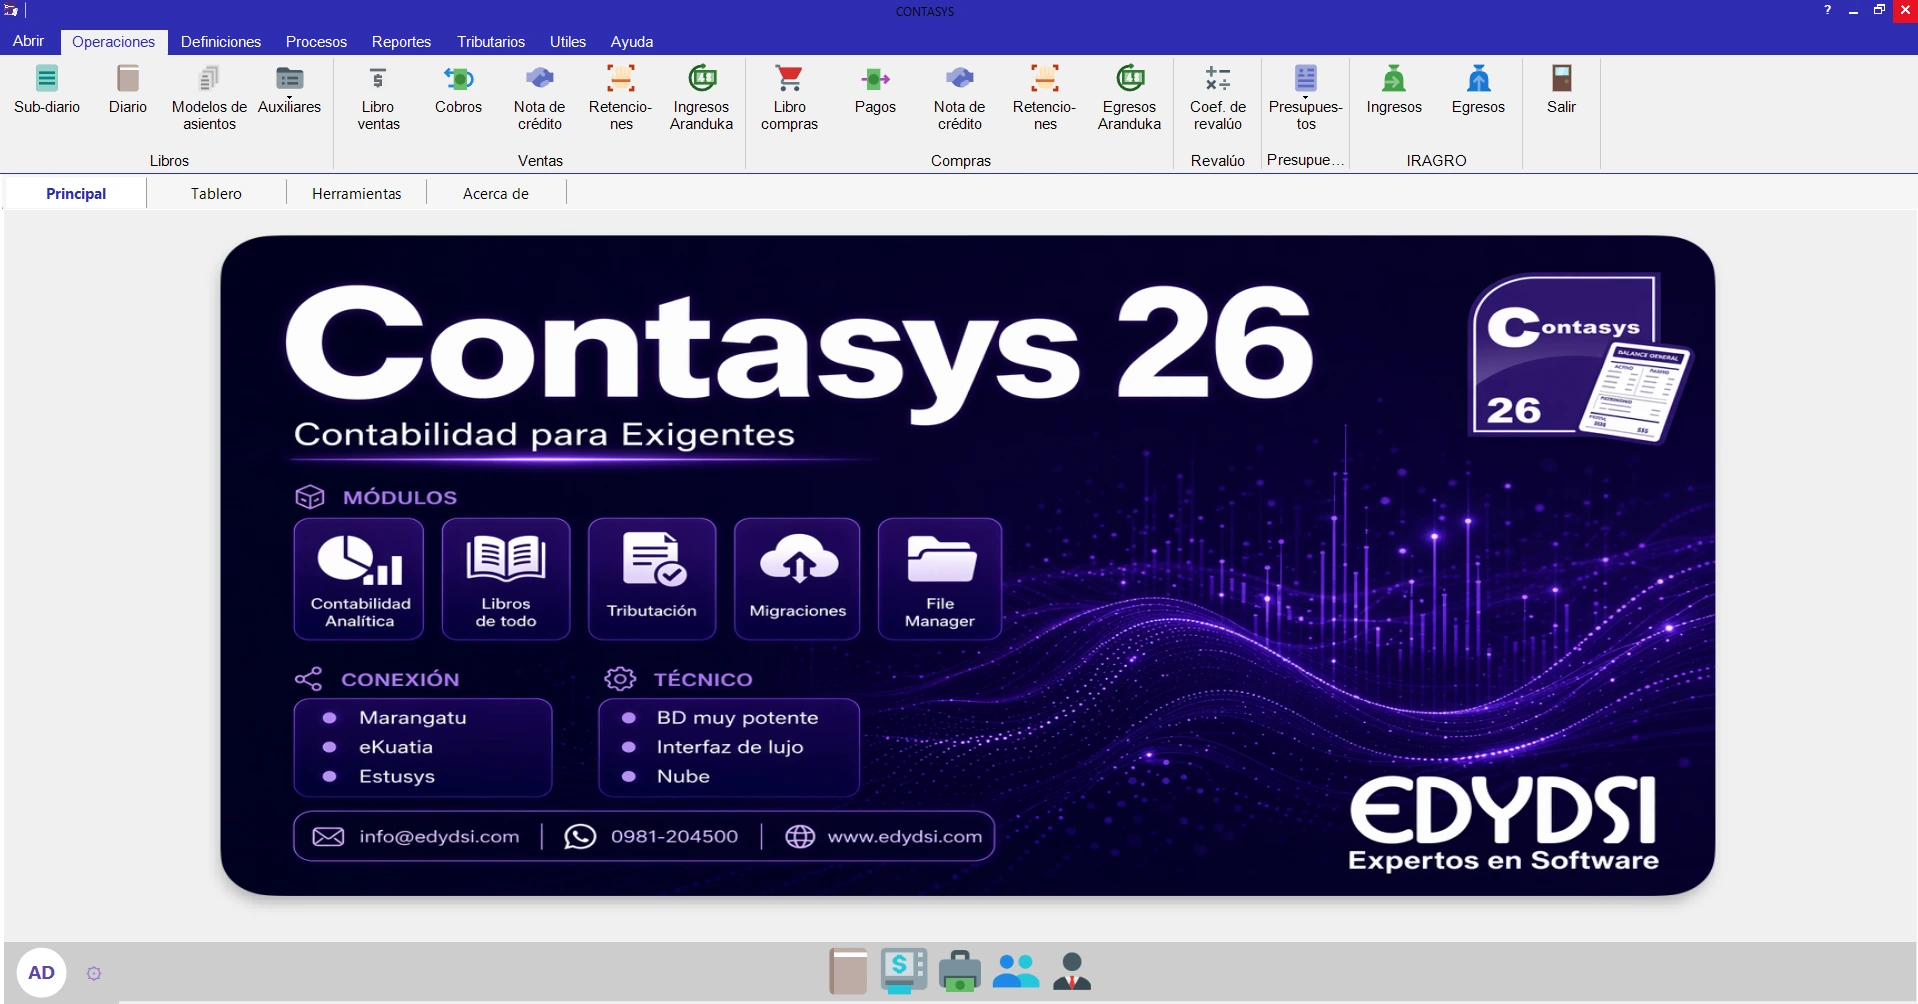Open Coef. de revalúo
The image size is (1918, 1004).
[x=1218, y=98]
